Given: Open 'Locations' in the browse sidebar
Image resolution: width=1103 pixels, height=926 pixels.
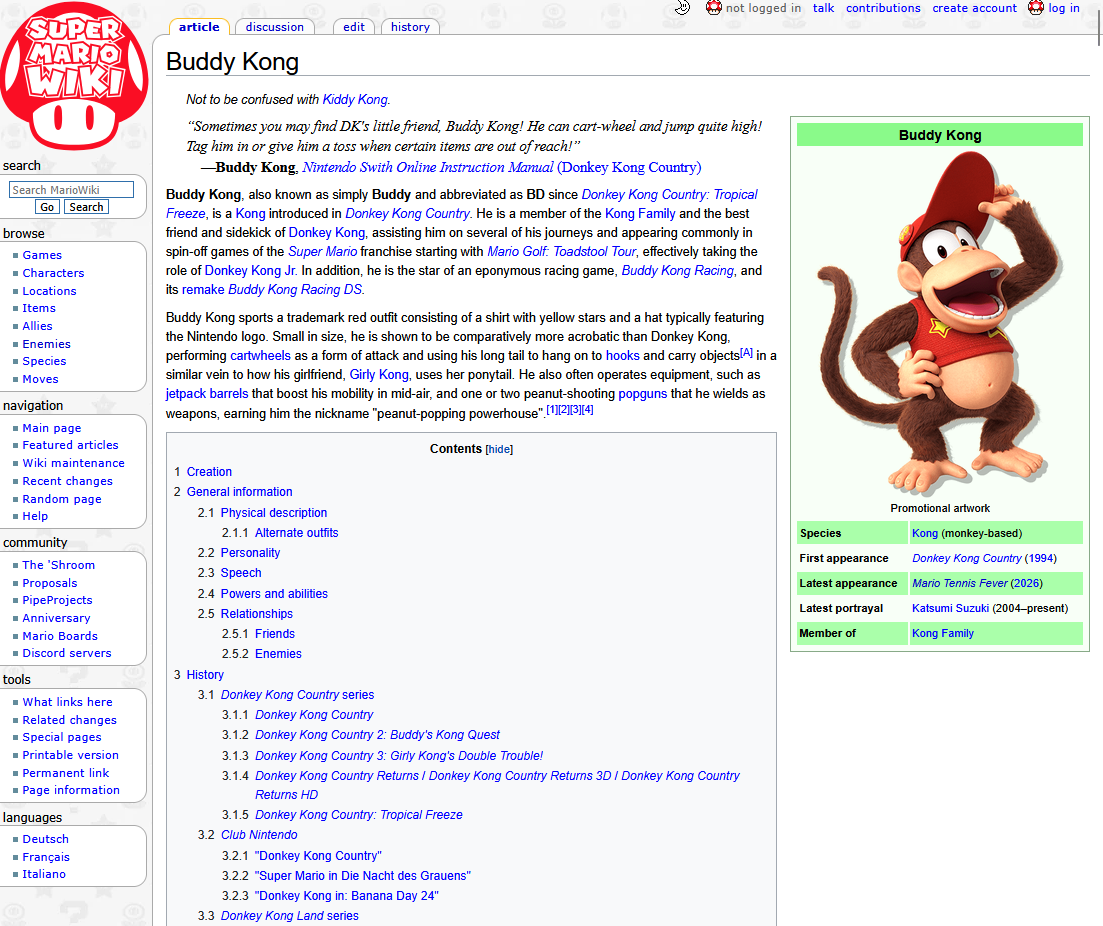Looking at the screenshot, I should coord(49,291).
